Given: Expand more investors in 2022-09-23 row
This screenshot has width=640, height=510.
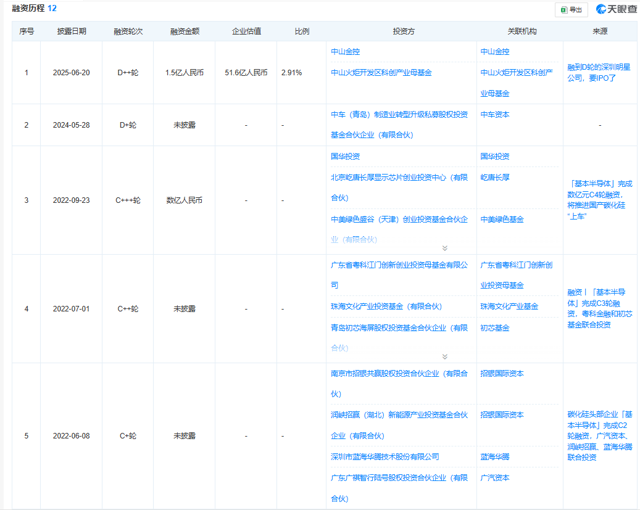Looking at the screenshot, I should coord(445,248).
